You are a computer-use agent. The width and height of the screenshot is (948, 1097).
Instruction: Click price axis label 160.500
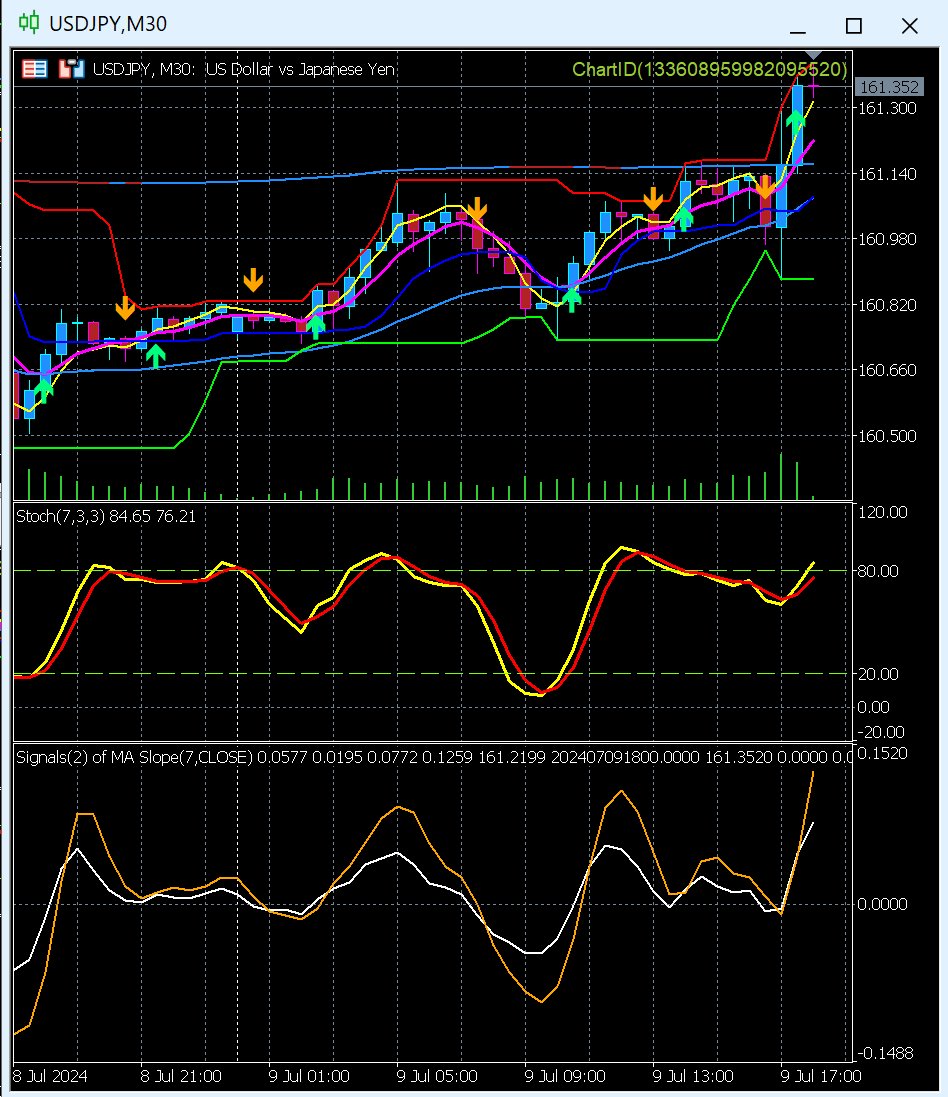point(887,436)
